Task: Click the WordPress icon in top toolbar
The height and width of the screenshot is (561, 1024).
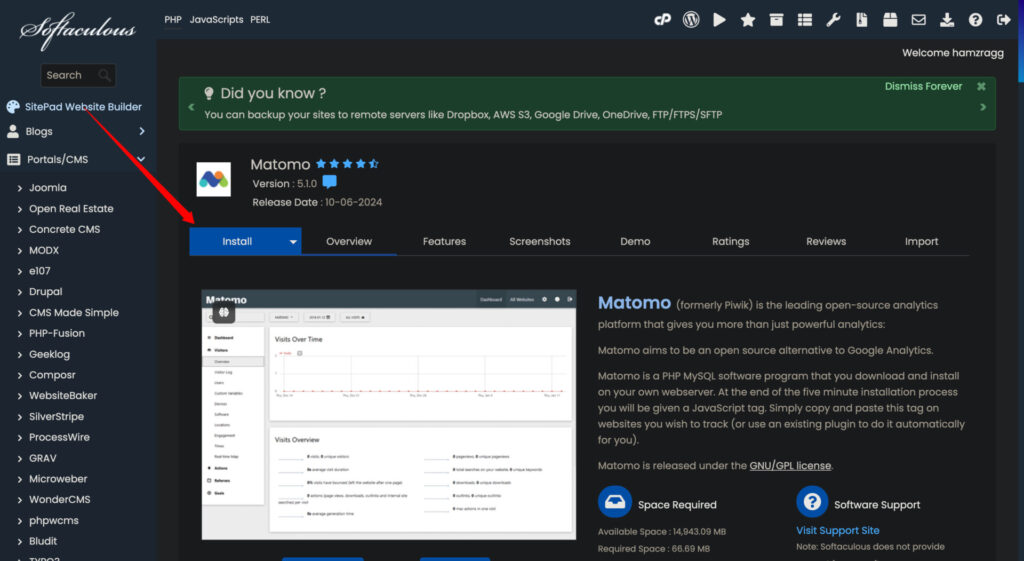Action: [x=690, y=20]
